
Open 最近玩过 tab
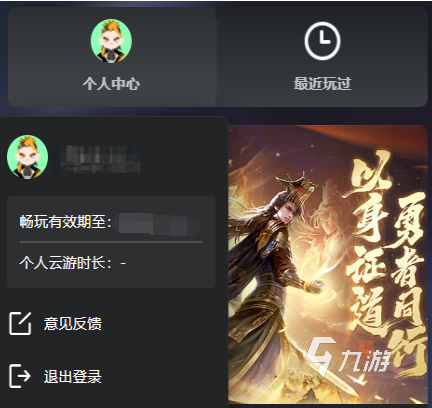(x=322, y=57)
